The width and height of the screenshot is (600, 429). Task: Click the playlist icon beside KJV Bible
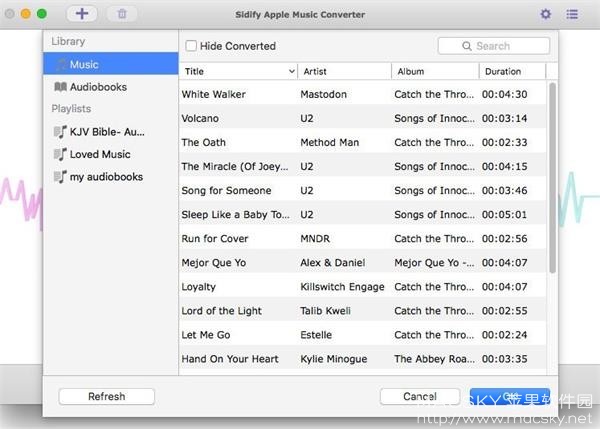click(60, 132)
